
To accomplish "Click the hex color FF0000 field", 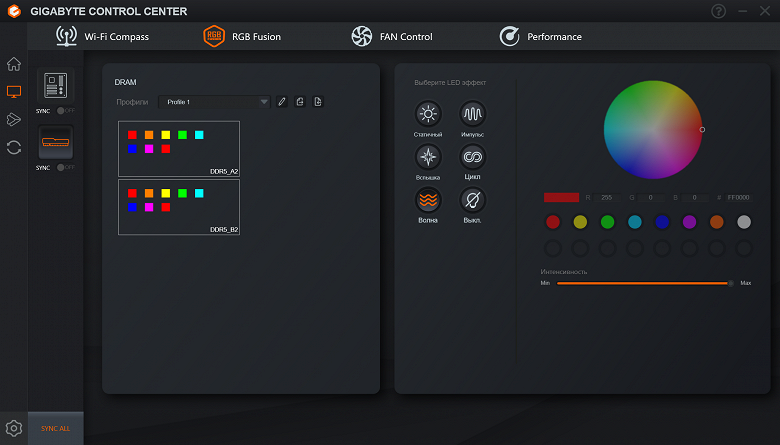I will 738,197.
